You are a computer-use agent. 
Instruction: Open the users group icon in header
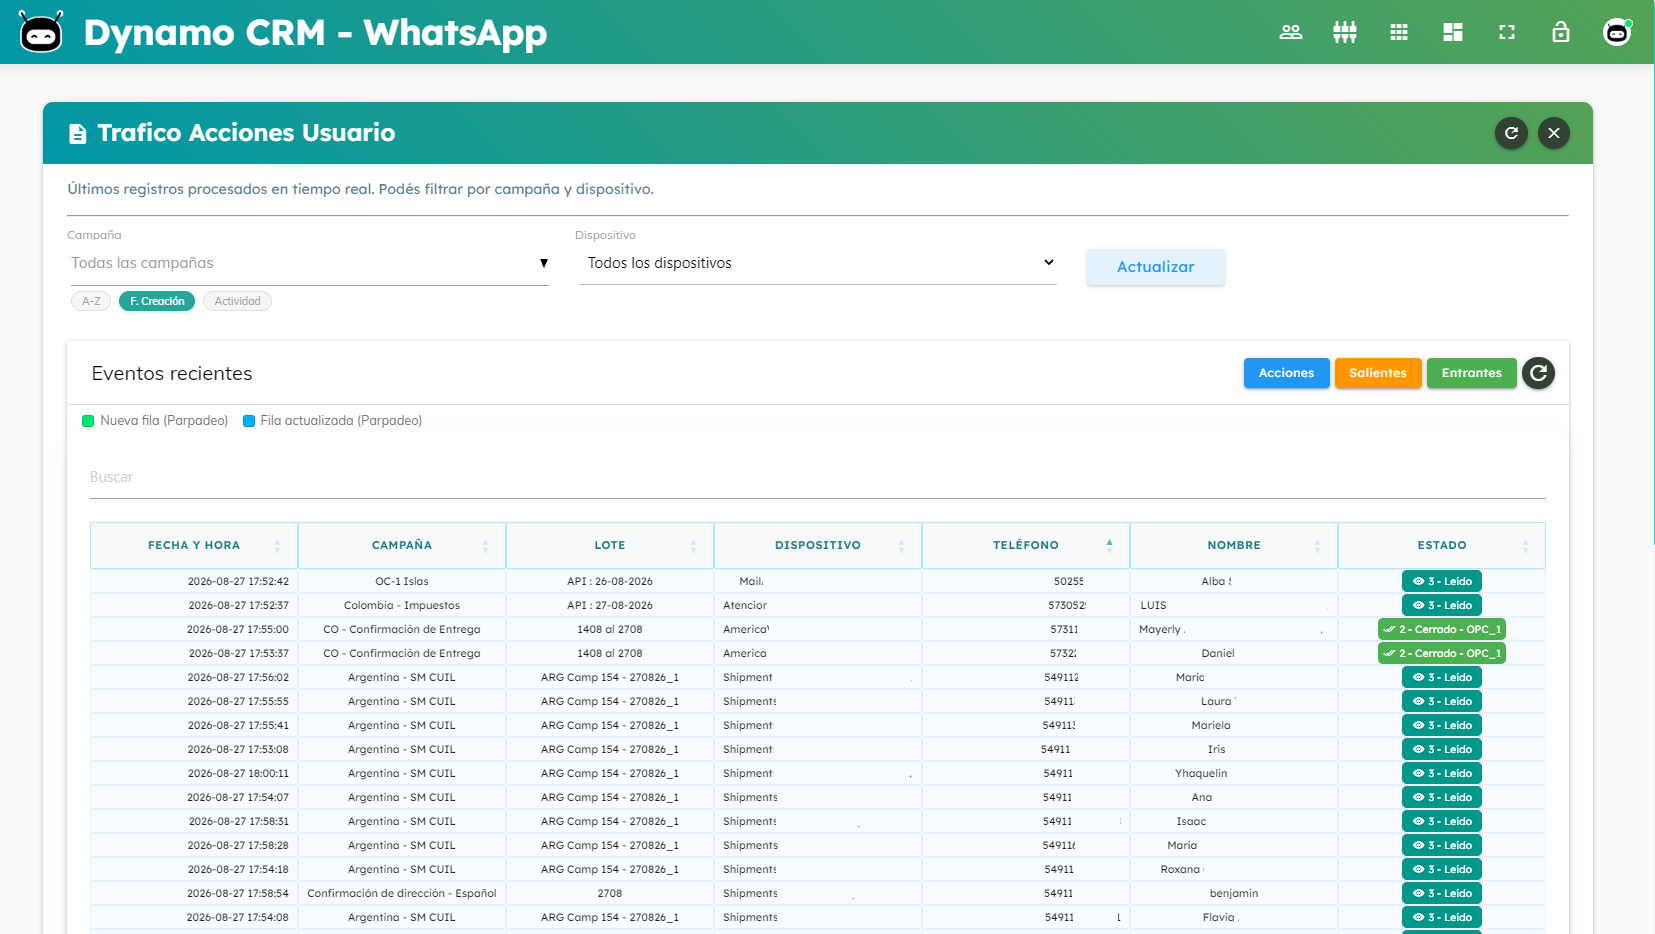click(x=1291, y=32)
